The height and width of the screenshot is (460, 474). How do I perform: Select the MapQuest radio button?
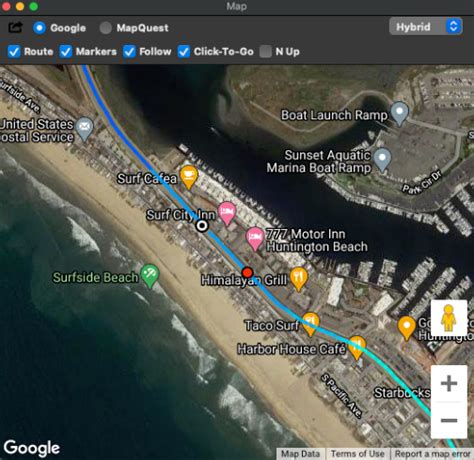point(106,28)
